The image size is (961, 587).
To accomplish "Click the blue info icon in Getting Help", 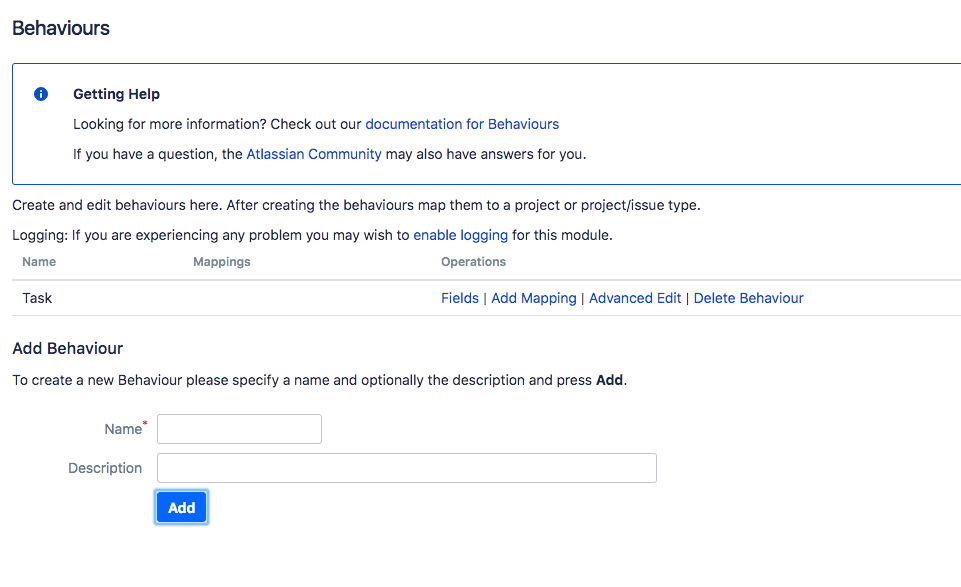I will tap(41, 94).
